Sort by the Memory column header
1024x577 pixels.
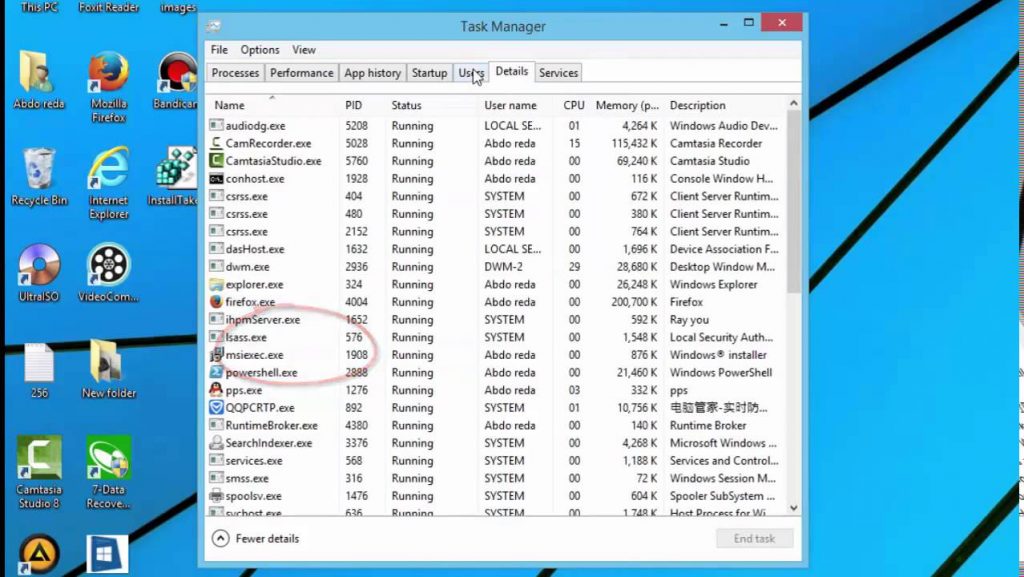coord(628,104)
